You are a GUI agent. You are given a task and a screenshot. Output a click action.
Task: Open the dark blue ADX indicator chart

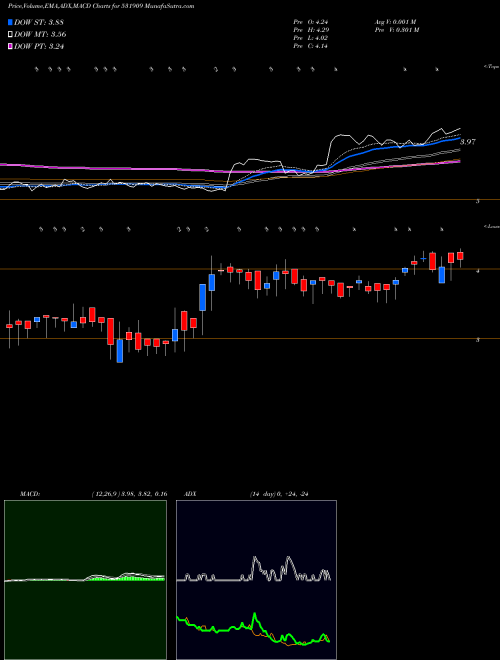(x=256, y=580)
